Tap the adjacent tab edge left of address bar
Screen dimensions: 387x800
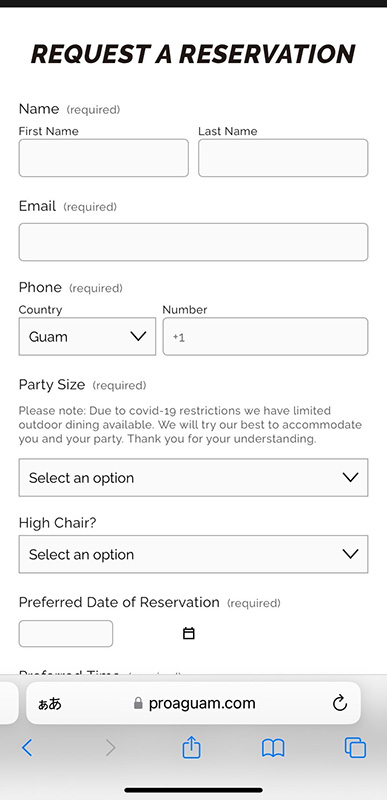coord(9,703)
